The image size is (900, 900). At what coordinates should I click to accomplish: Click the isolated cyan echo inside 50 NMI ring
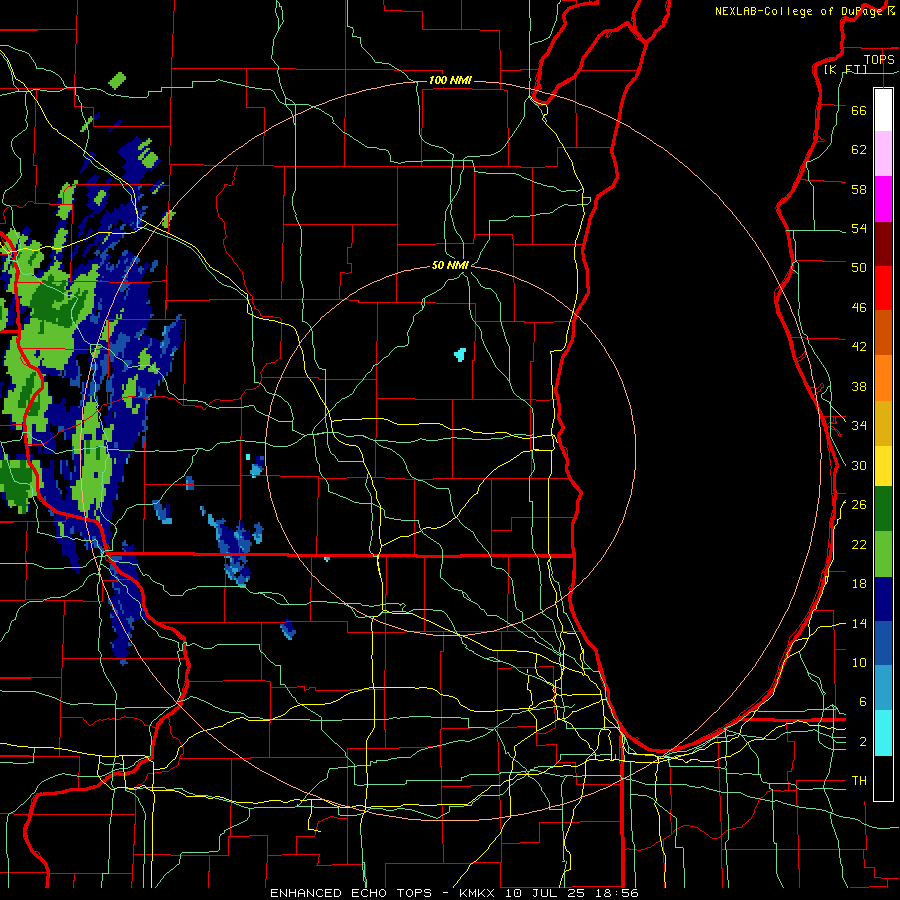coord(460,355)
